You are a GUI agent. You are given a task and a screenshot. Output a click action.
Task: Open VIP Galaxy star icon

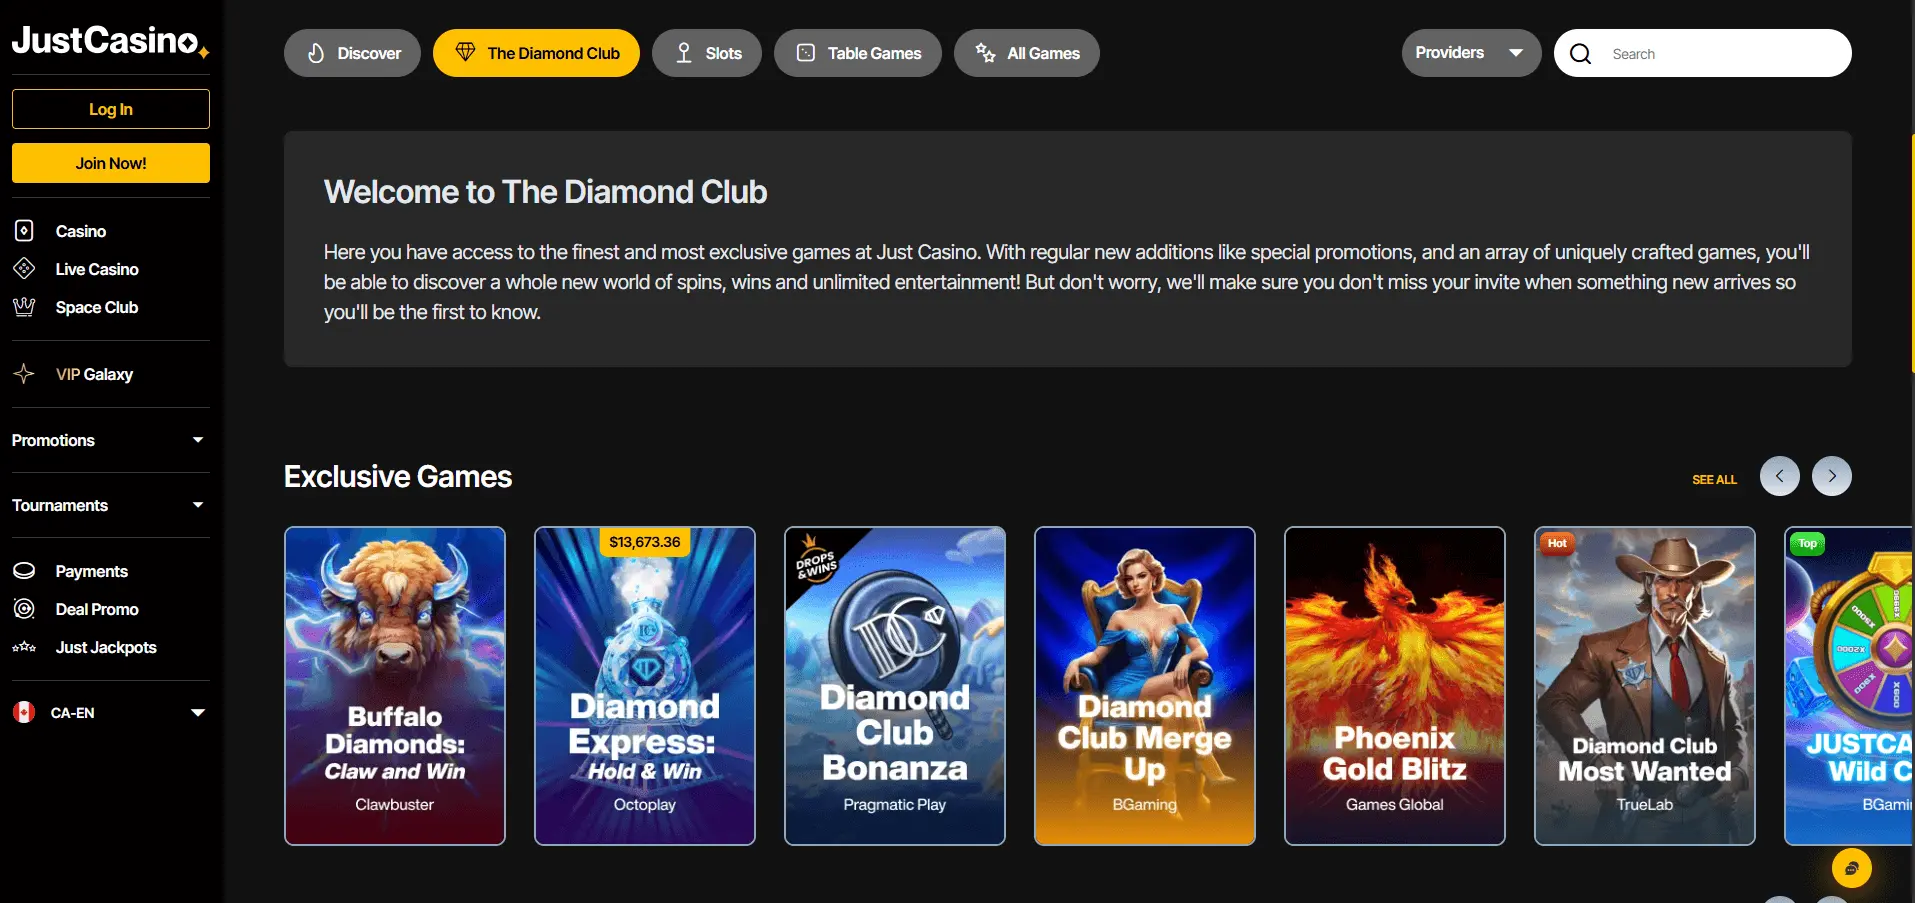tap(24, 374)
